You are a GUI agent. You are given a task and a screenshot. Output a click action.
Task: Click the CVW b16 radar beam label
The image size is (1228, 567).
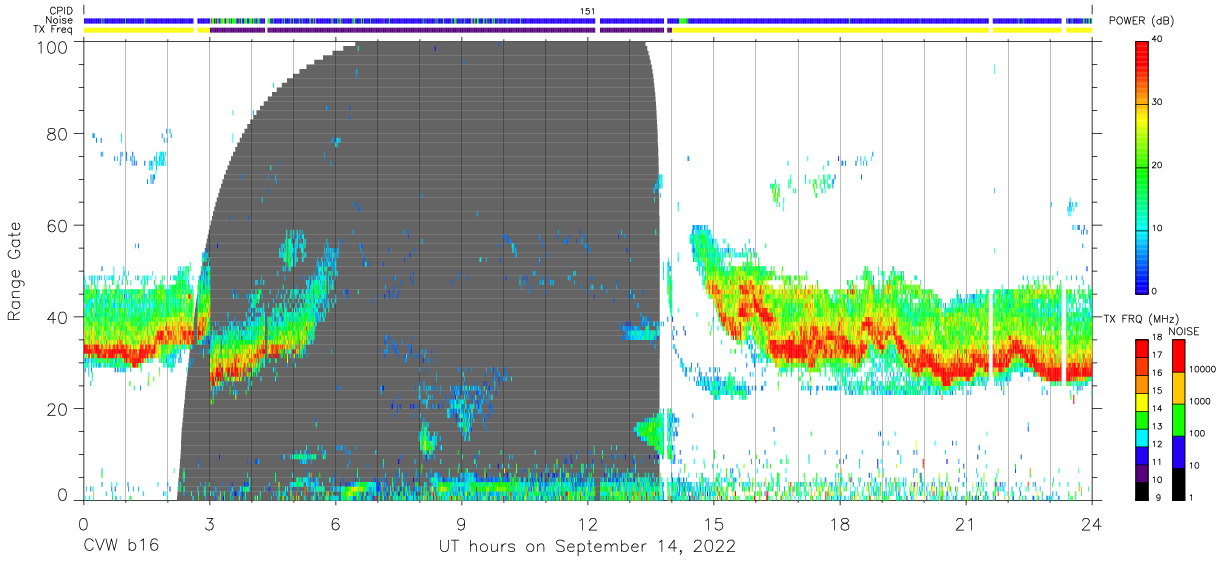[120, 547]
